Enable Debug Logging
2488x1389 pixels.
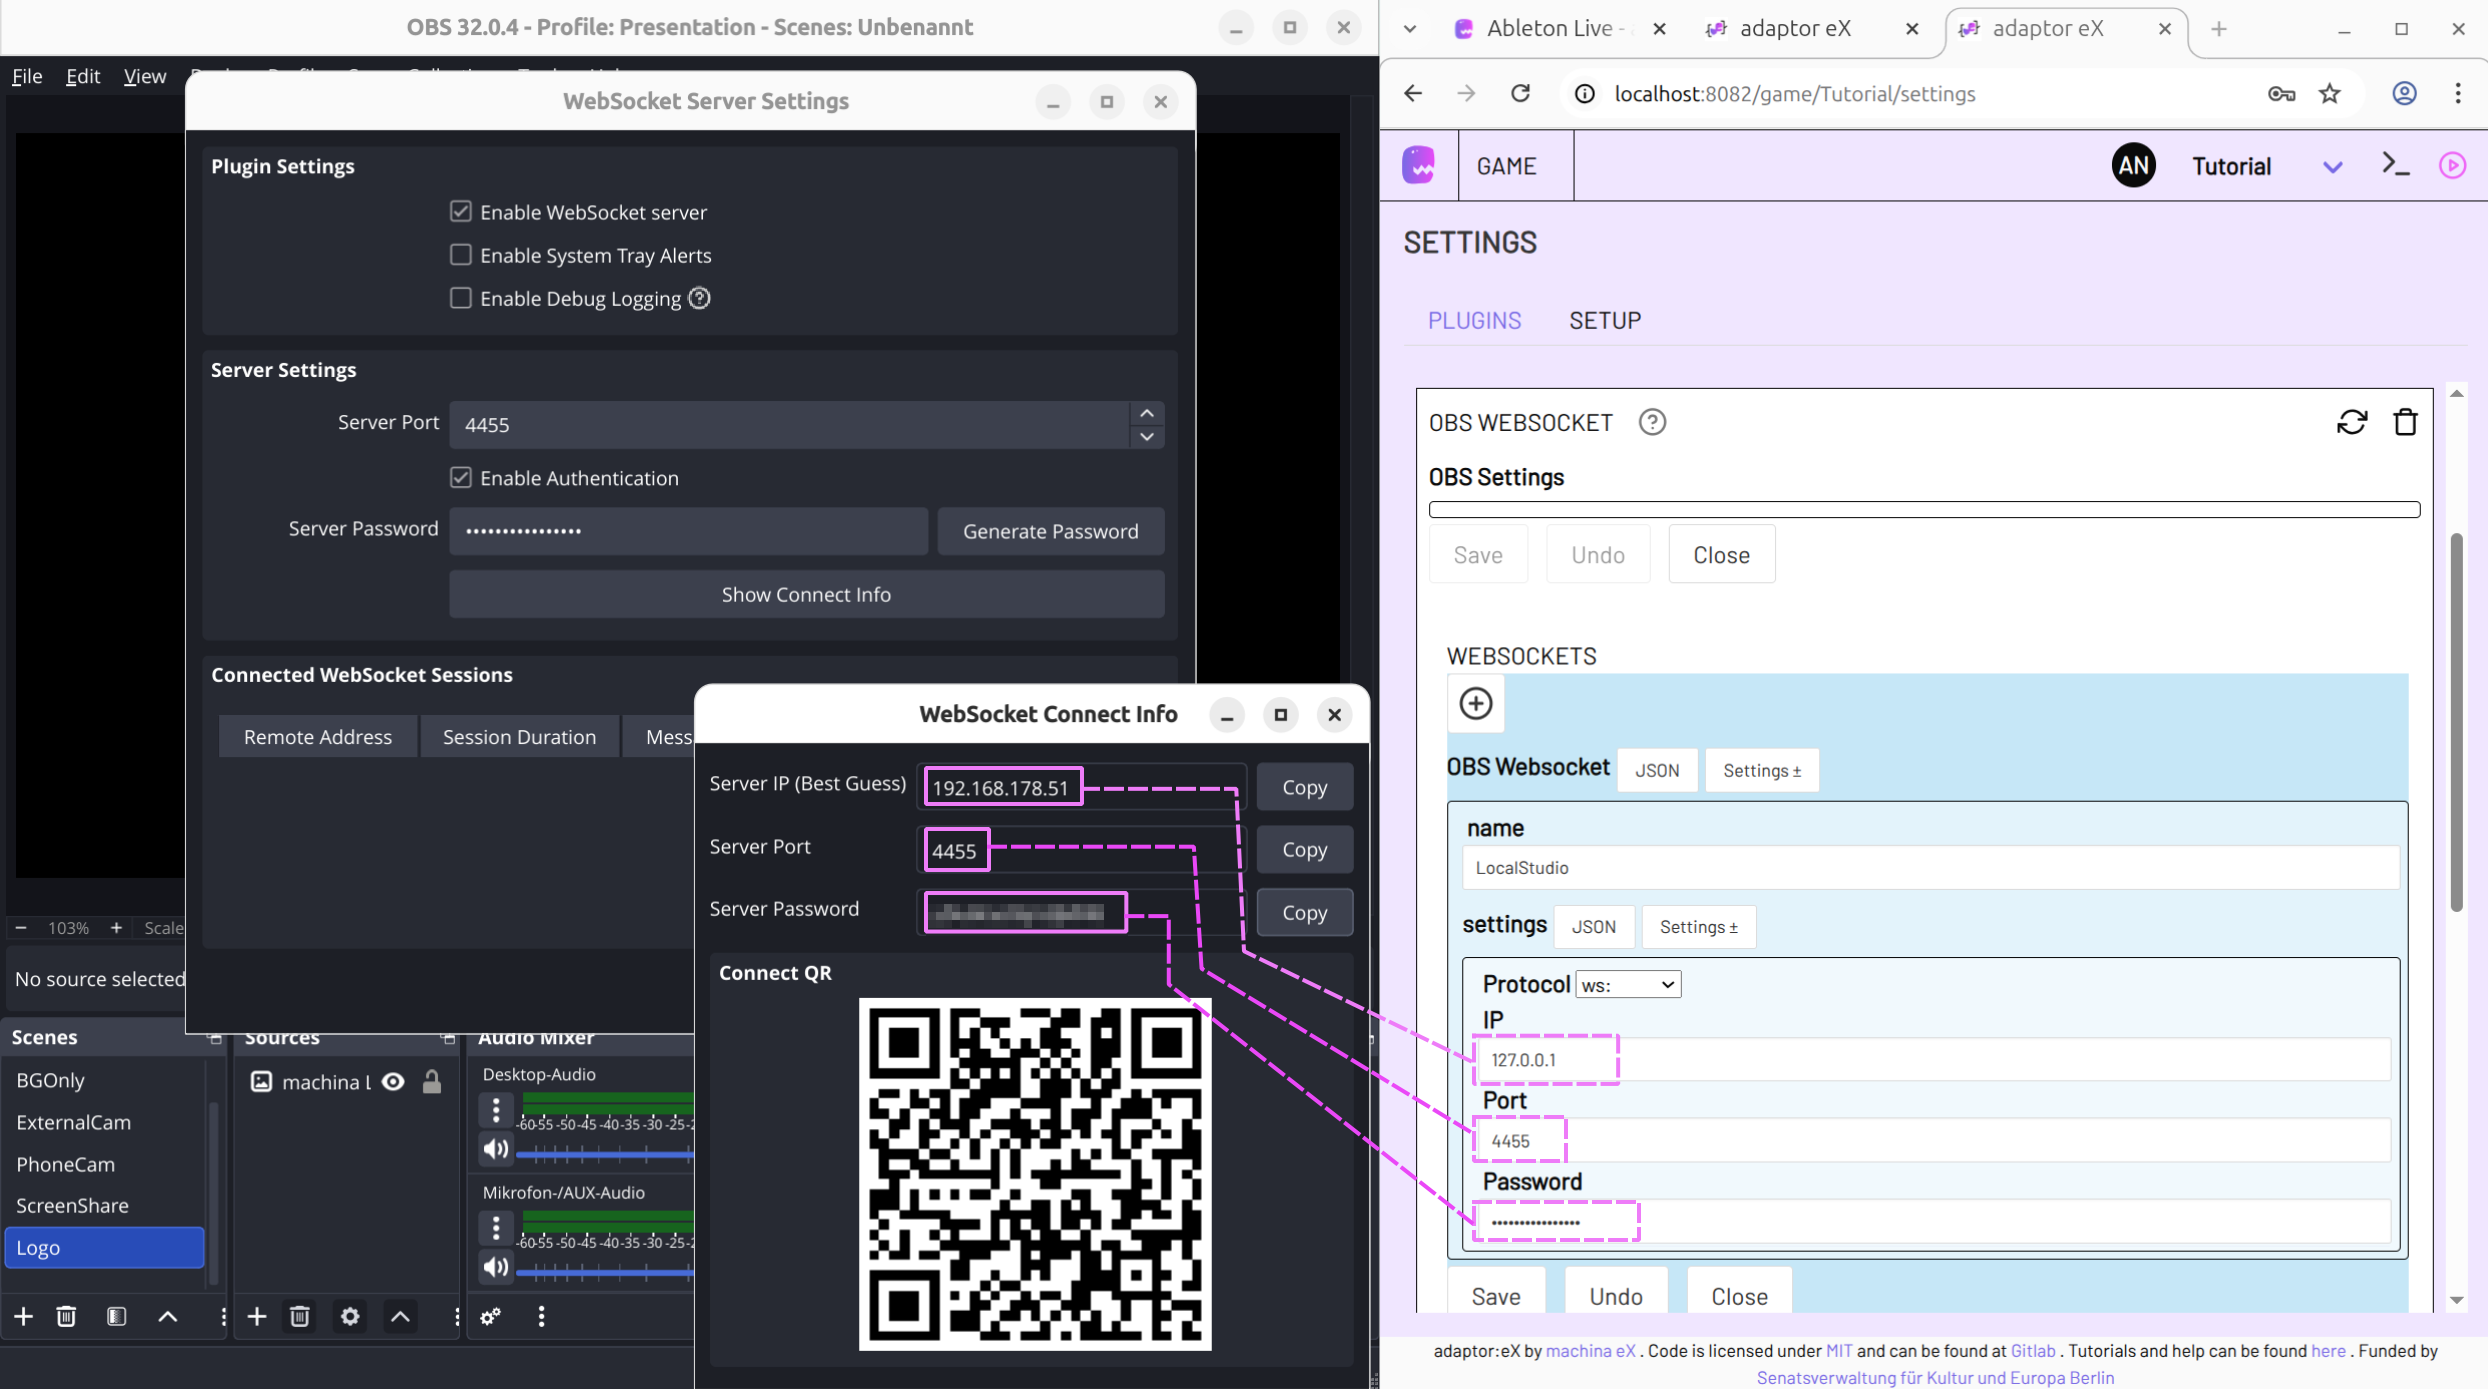click(461, 298)
